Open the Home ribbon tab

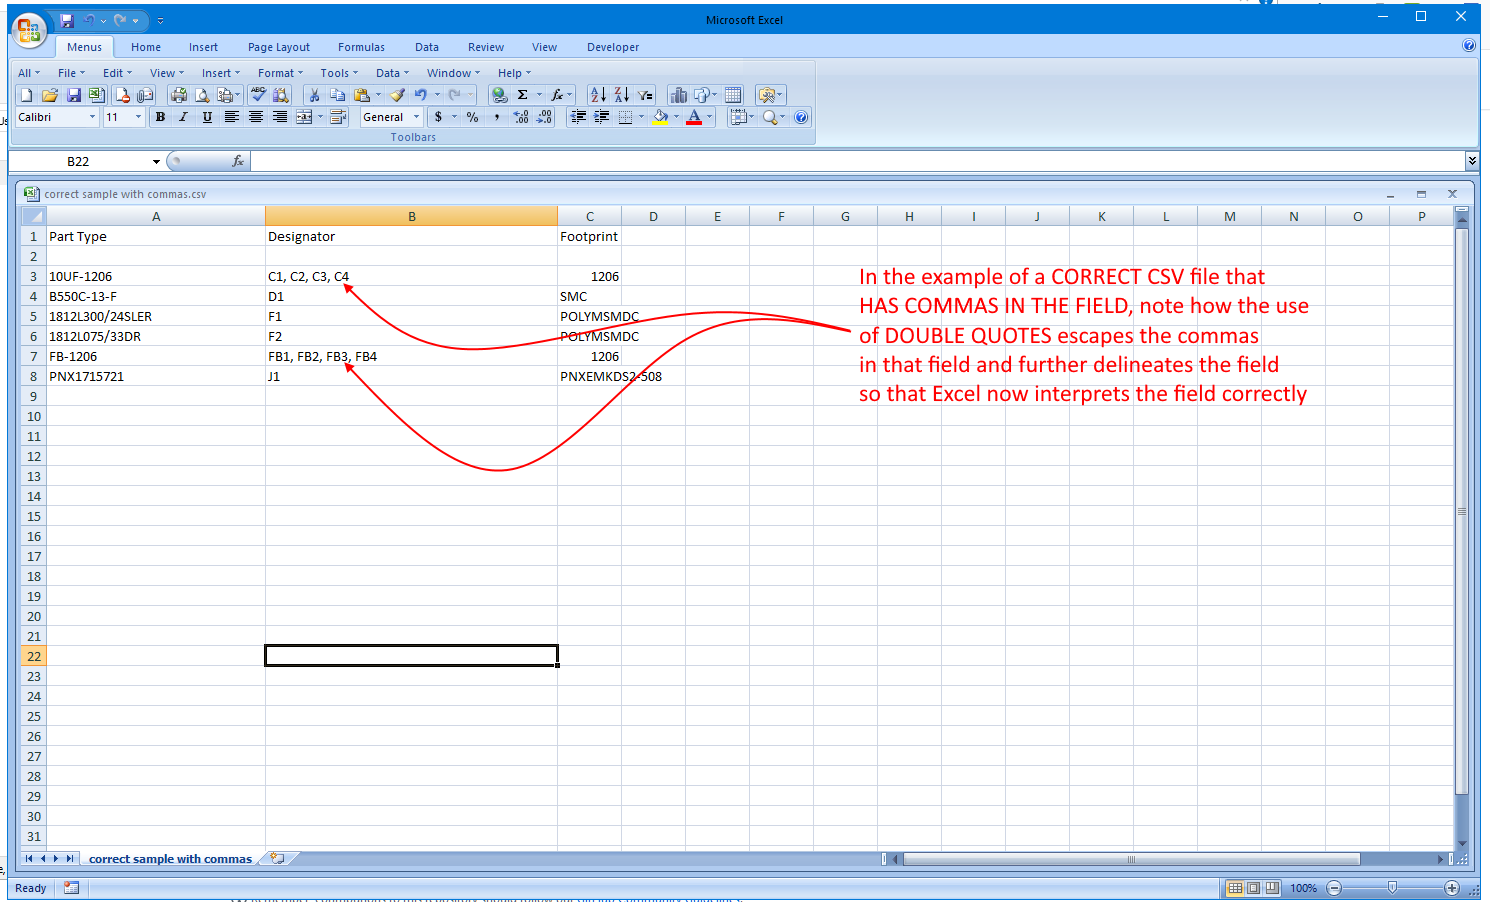click(x=146, y=47)
